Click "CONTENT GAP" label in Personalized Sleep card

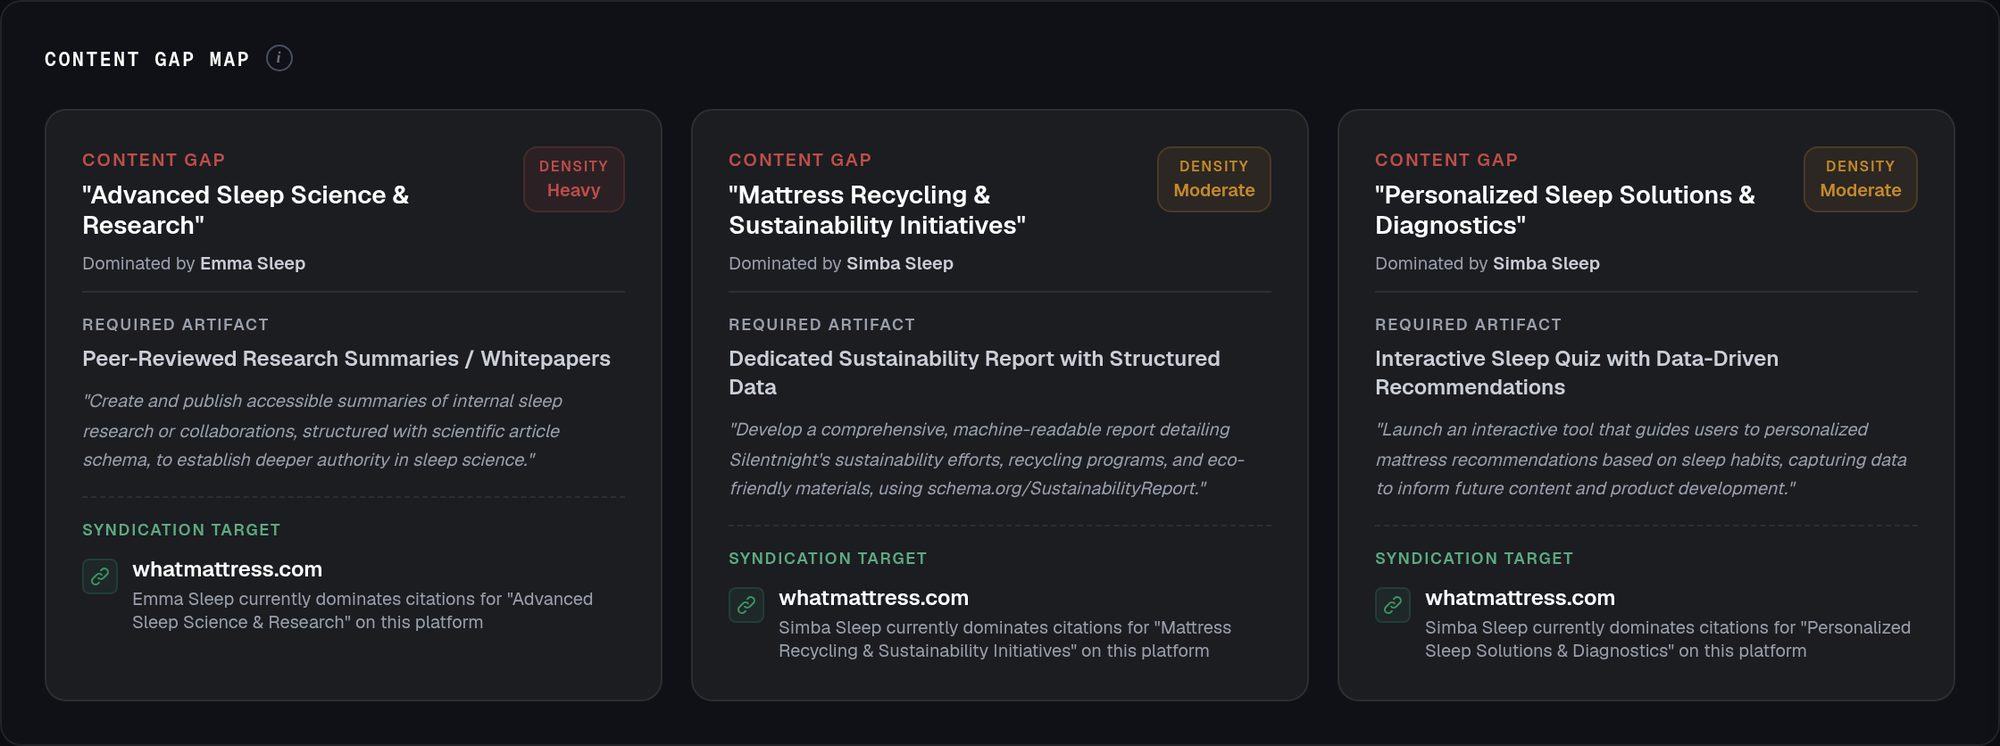(x=1447, y=160)
